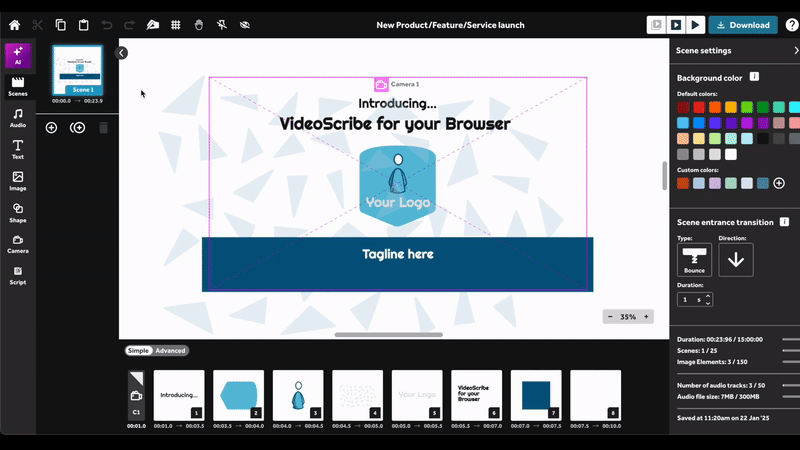Select the C1 camera timeline item

[x=136, y=395]
